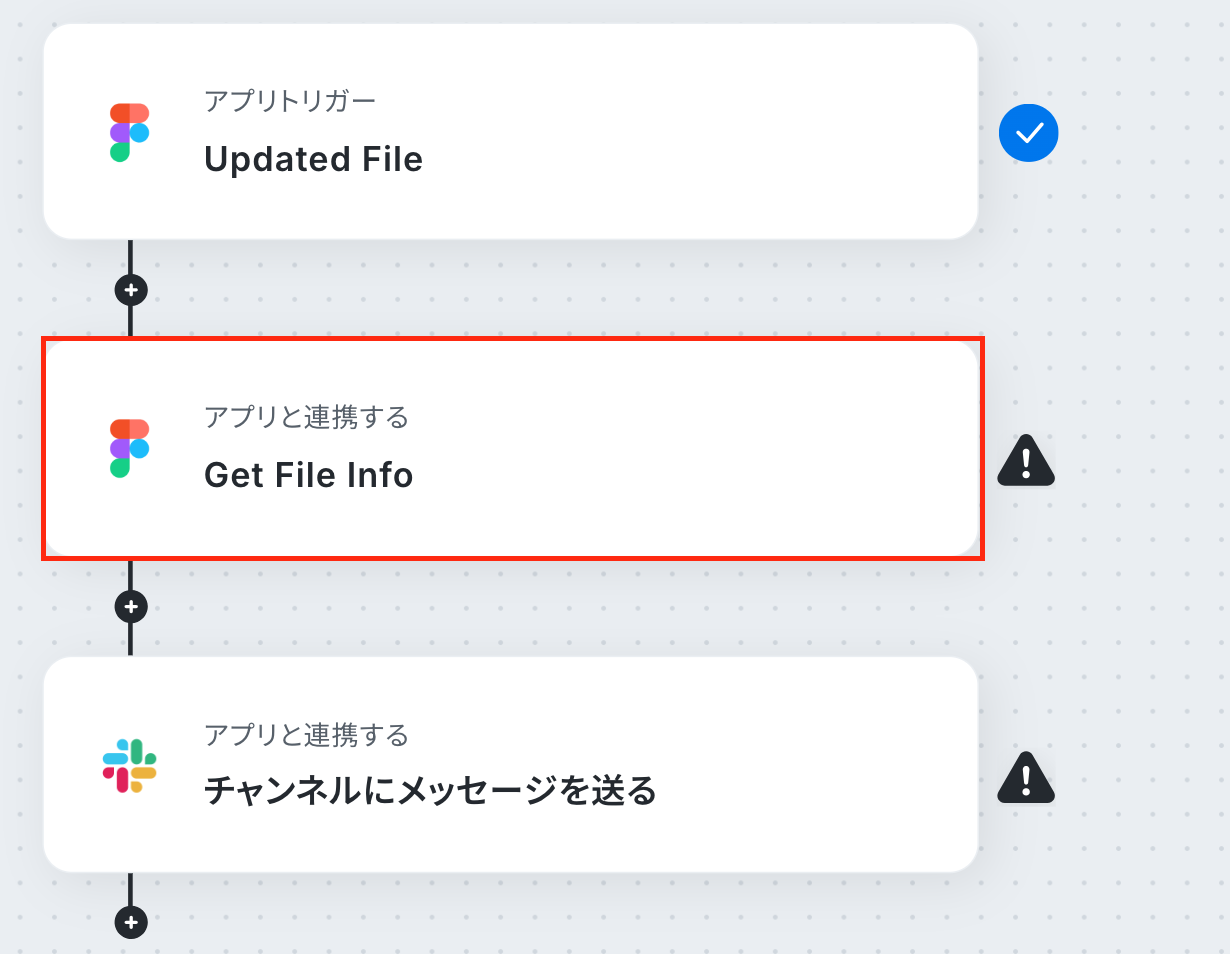Click アプリと連携する label on the Slack card

pyautogui.click(x=306, y=736)
